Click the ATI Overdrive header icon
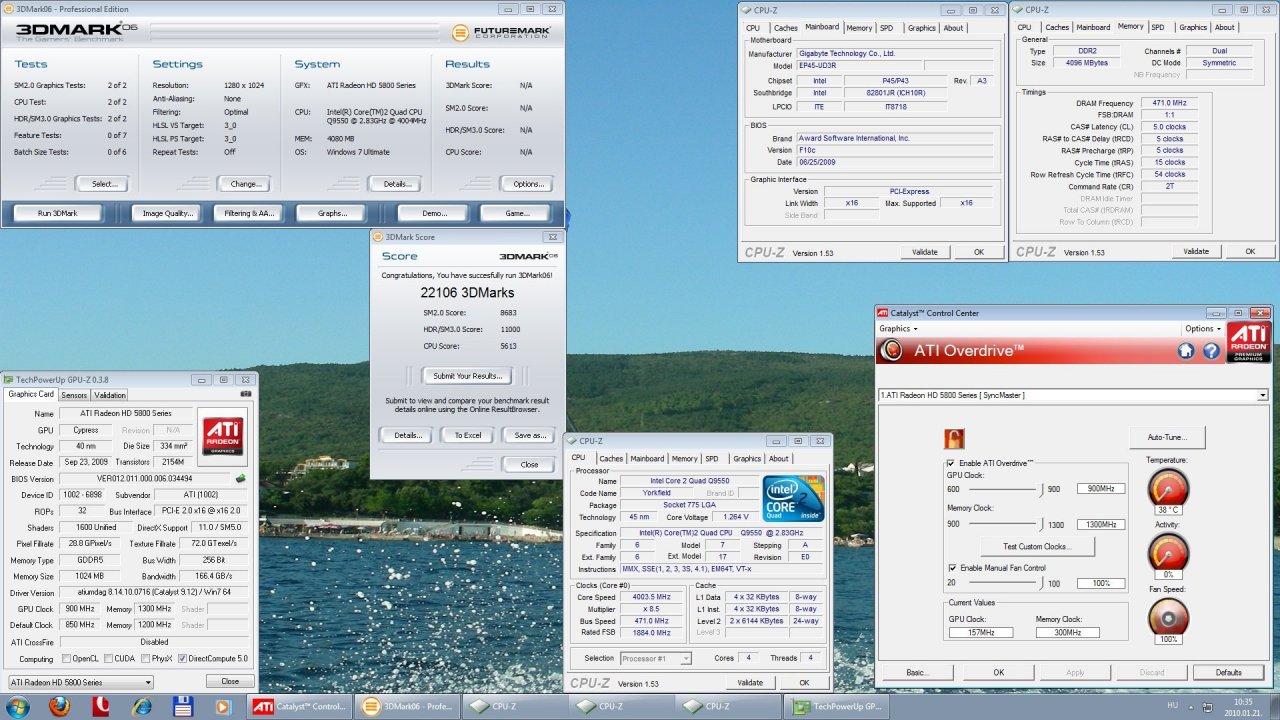 [x=892, y=351]
